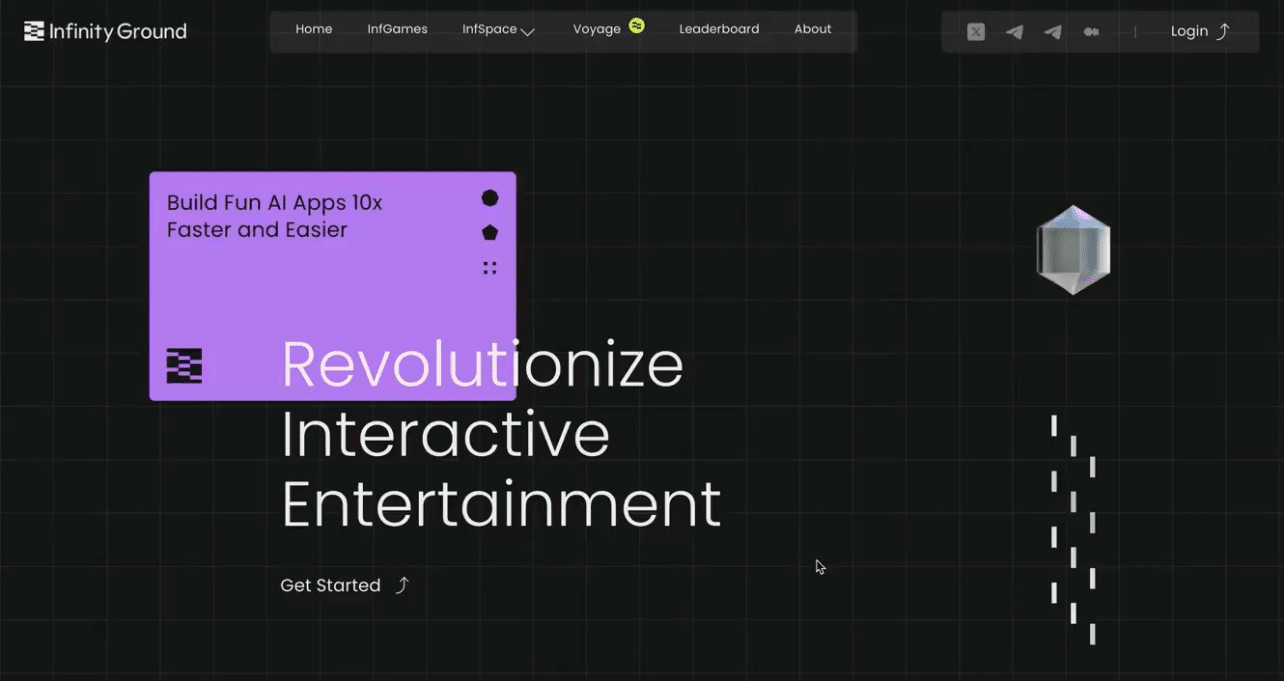Viewport: 1284px width, 681px height.
Task: Navigate to Voyage
Action: [x=597, y=30]
